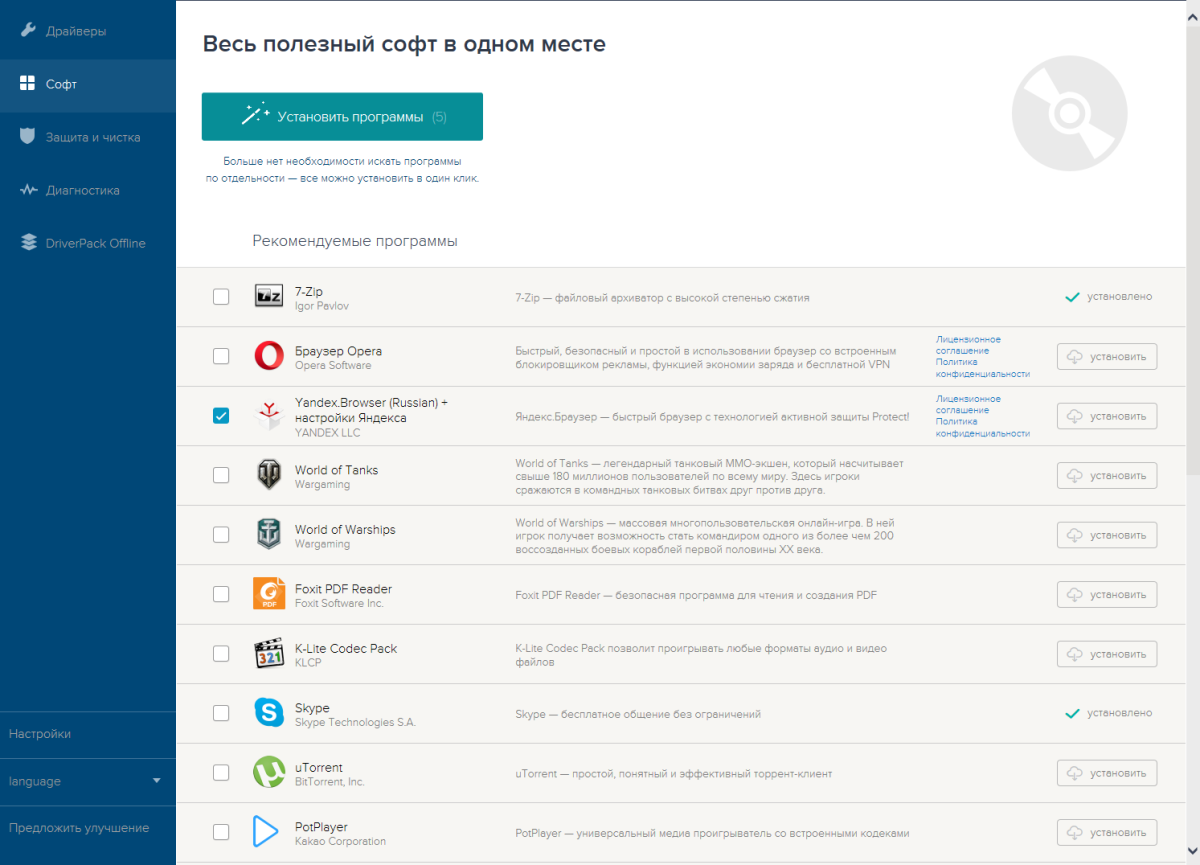
Task: Open the Диагностика section
Action: [x=88, y=190]
